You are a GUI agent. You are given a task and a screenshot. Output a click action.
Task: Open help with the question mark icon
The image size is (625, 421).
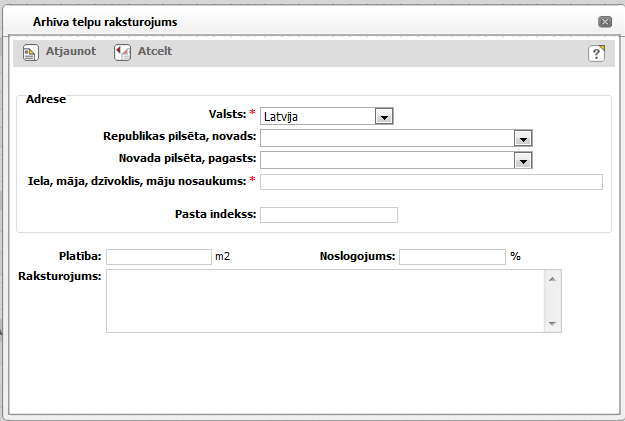click(596, 54)
